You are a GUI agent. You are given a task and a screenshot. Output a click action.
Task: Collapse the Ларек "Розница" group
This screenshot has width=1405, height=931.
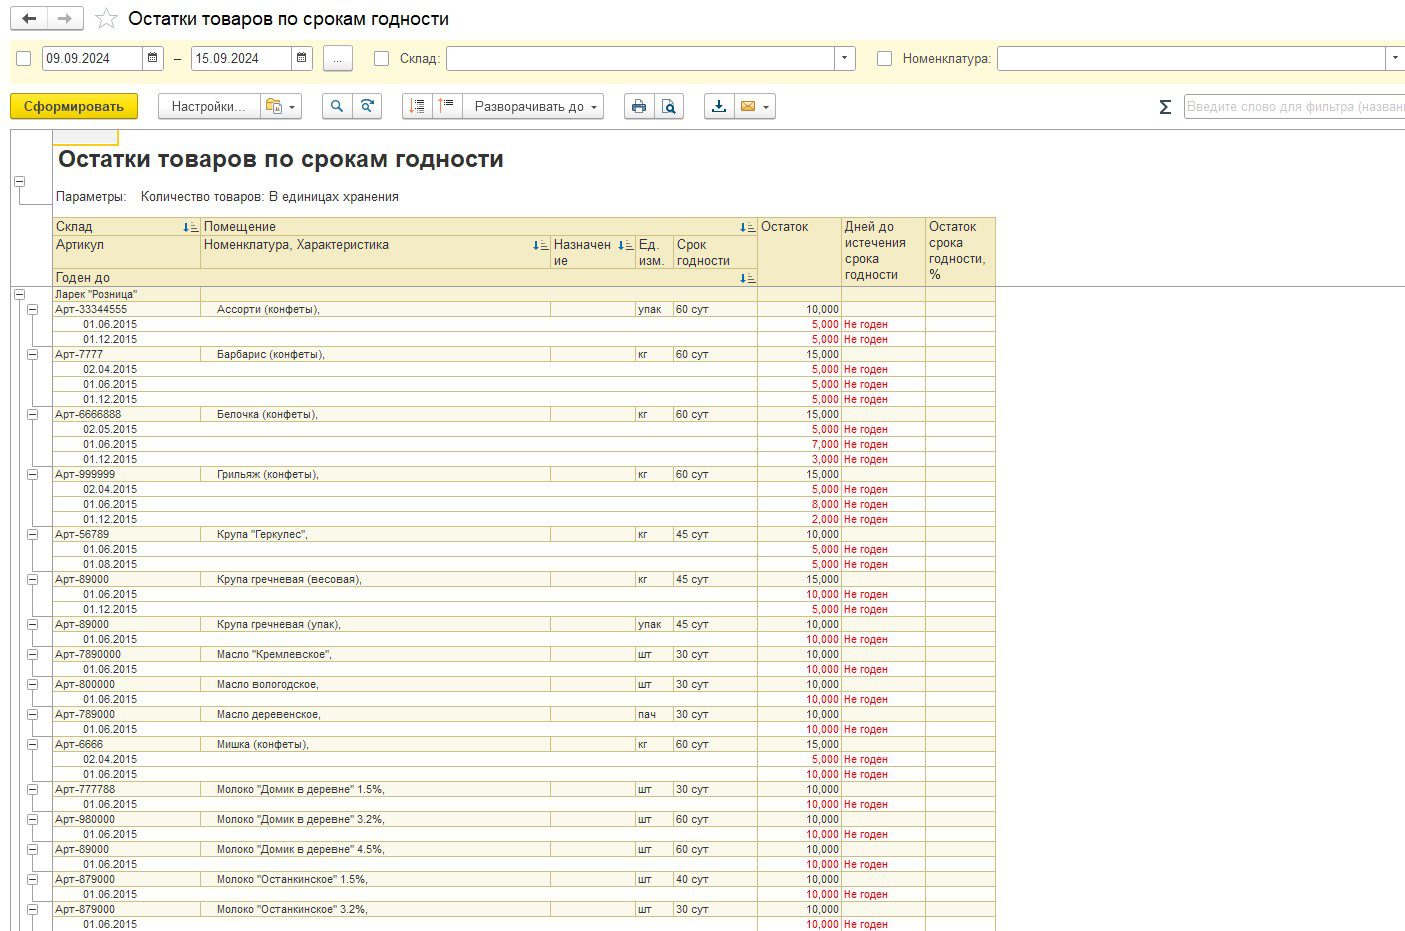19,295
